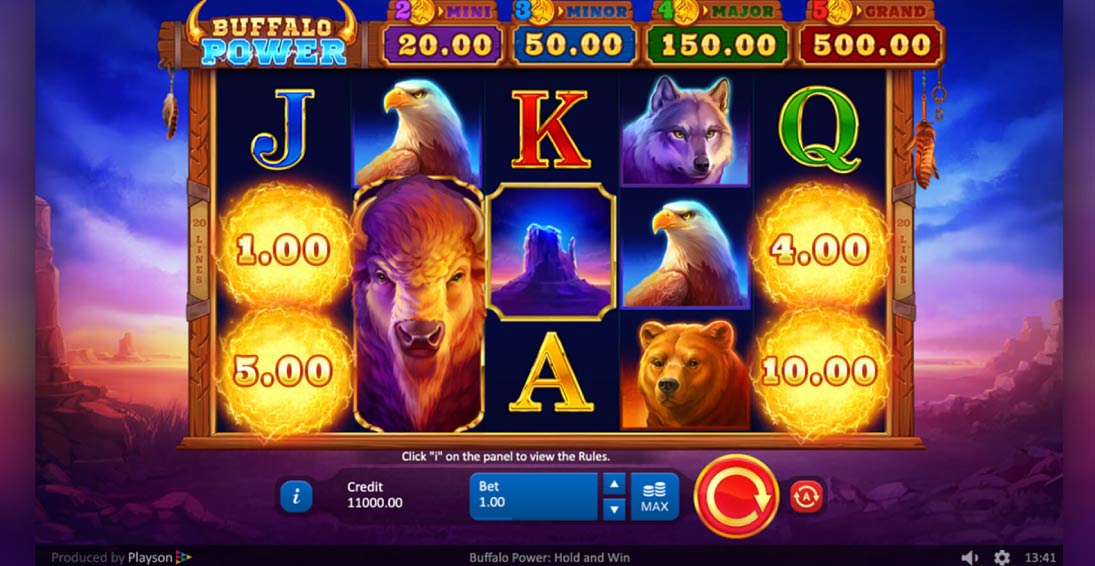Select the MINOR 50.00 jackpot panel
1095x566 pixels.
(574, 35)
